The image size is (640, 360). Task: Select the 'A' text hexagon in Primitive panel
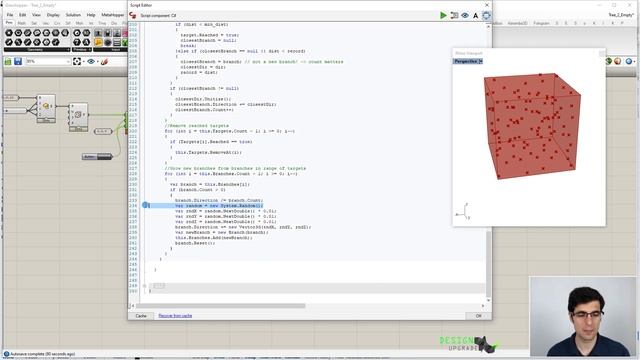pos(86,42)
